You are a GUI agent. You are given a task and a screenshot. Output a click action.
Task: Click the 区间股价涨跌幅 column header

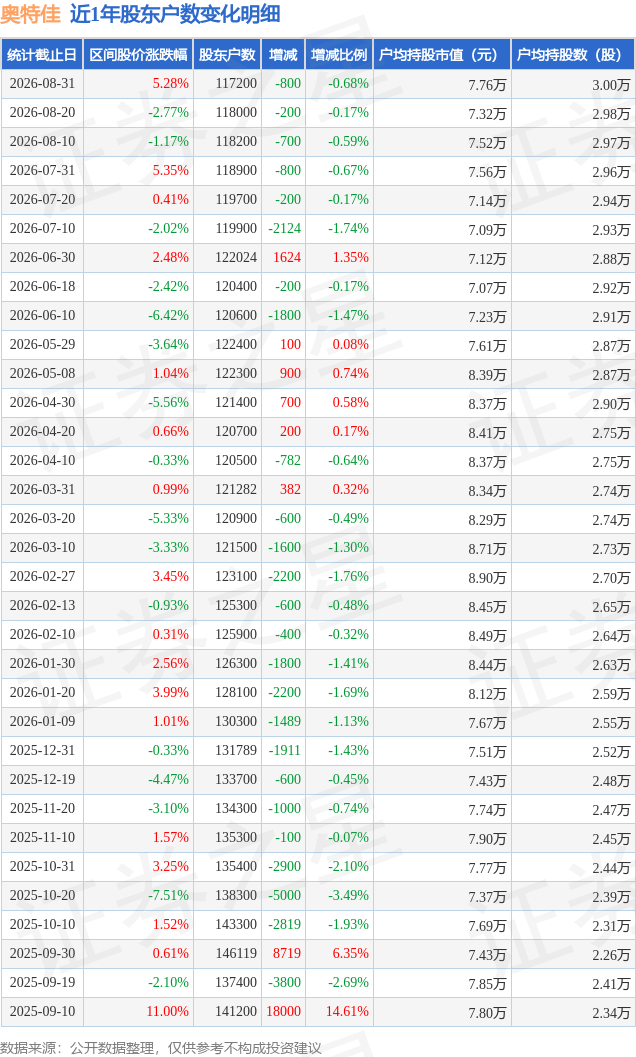point(138,55)
